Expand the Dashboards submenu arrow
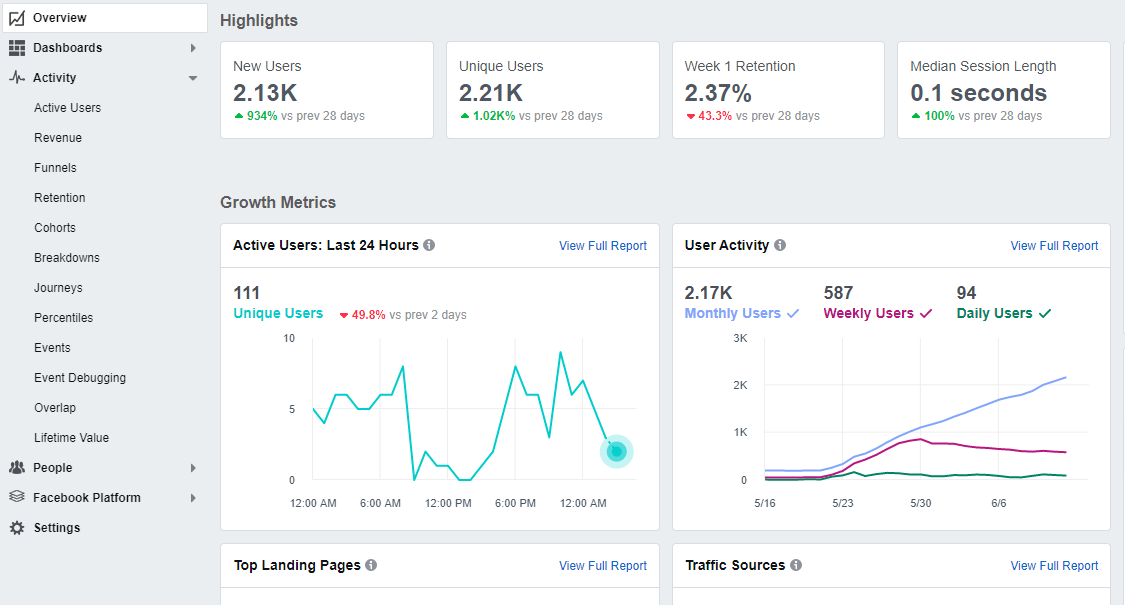1125x605 pixels. click(193, 48)
